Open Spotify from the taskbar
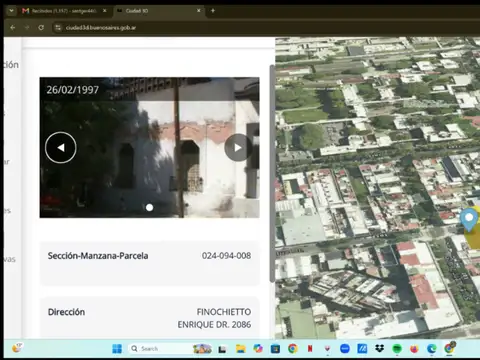480x360 pixels. click(x=397, y=349)
